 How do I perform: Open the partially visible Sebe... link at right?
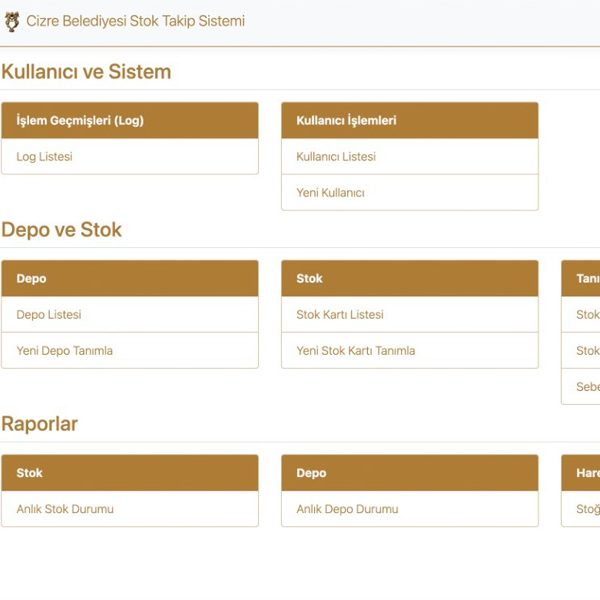click(x=588, y=387)
